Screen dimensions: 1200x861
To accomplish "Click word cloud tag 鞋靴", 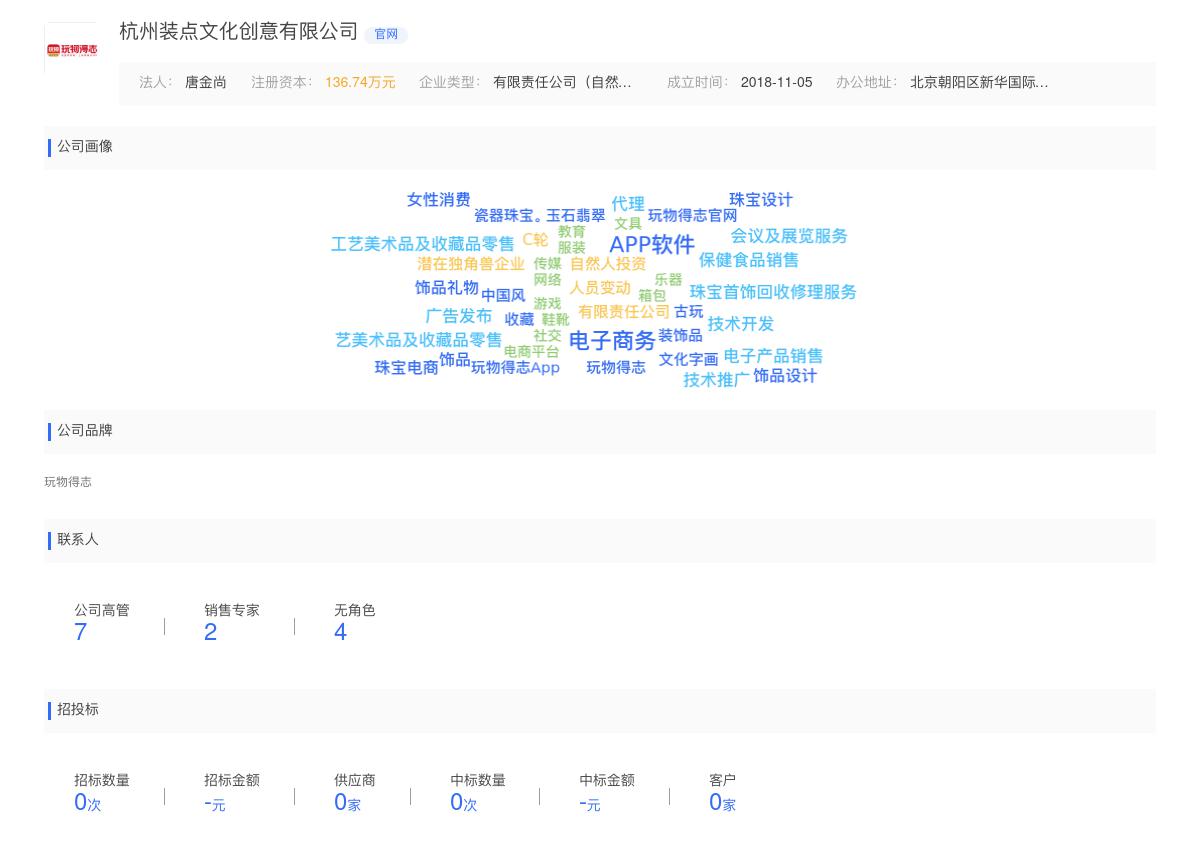I will pos(555,320).
